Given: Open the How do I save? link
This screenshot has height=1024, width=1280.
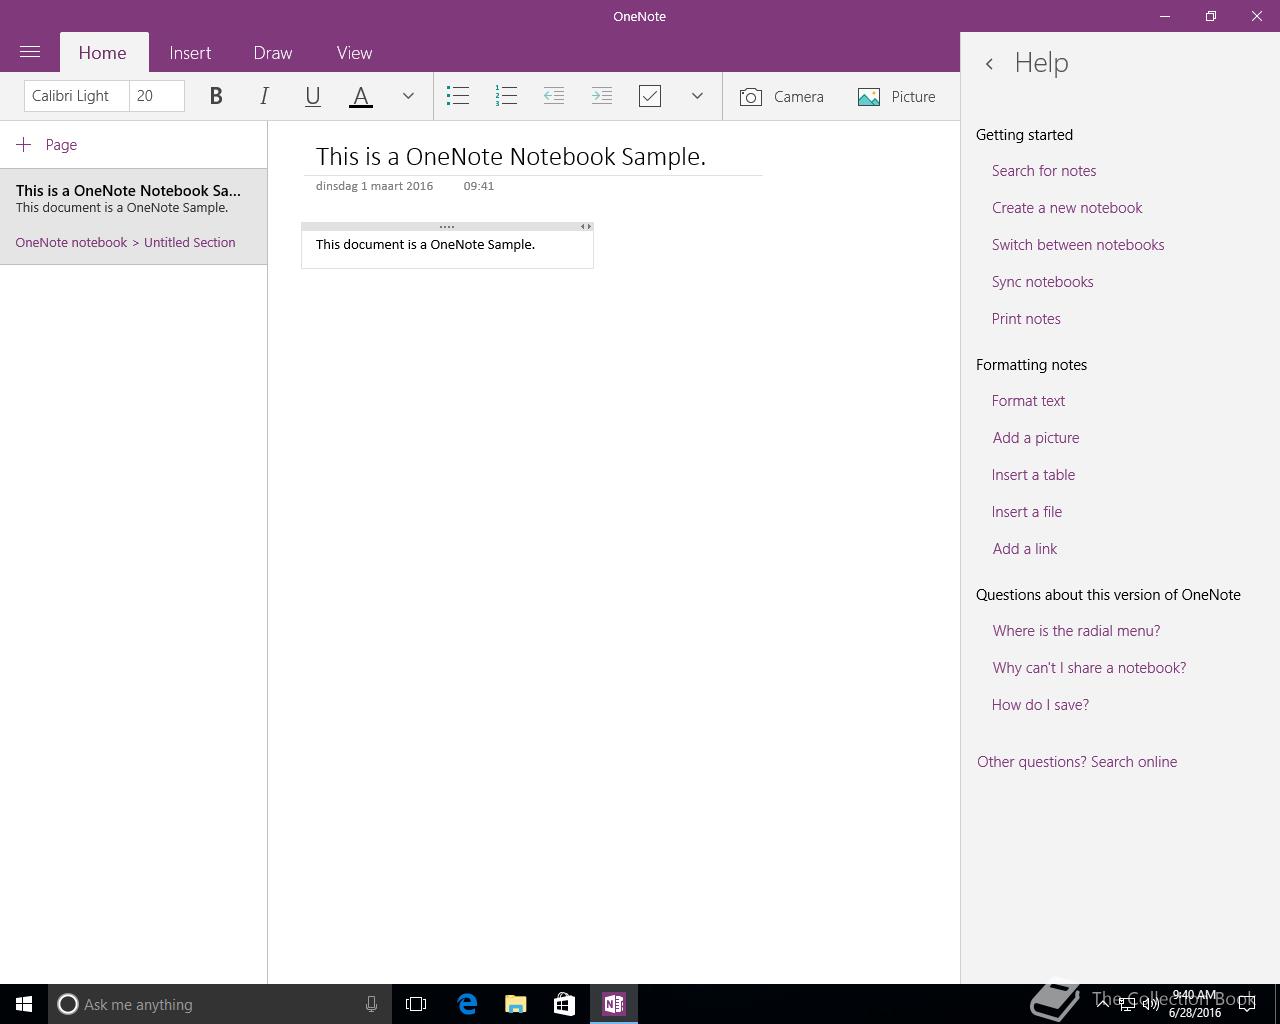Looking at the screenshot, I should click(1040, 705).
